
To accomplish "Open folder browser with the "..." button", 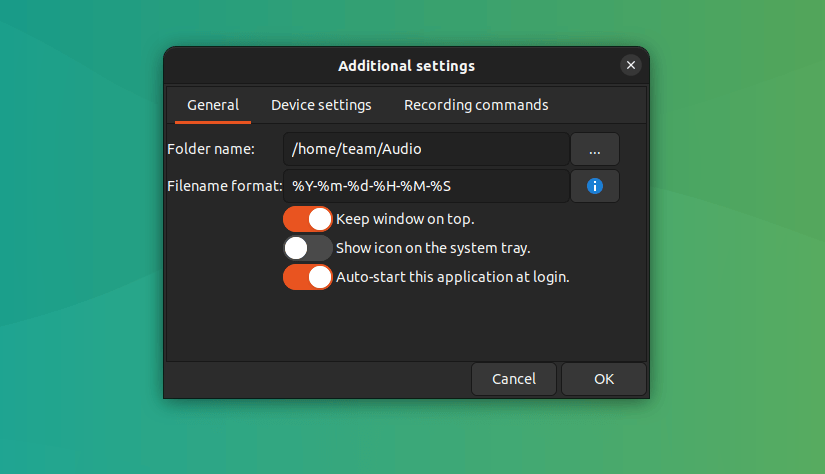I will 595,149.
